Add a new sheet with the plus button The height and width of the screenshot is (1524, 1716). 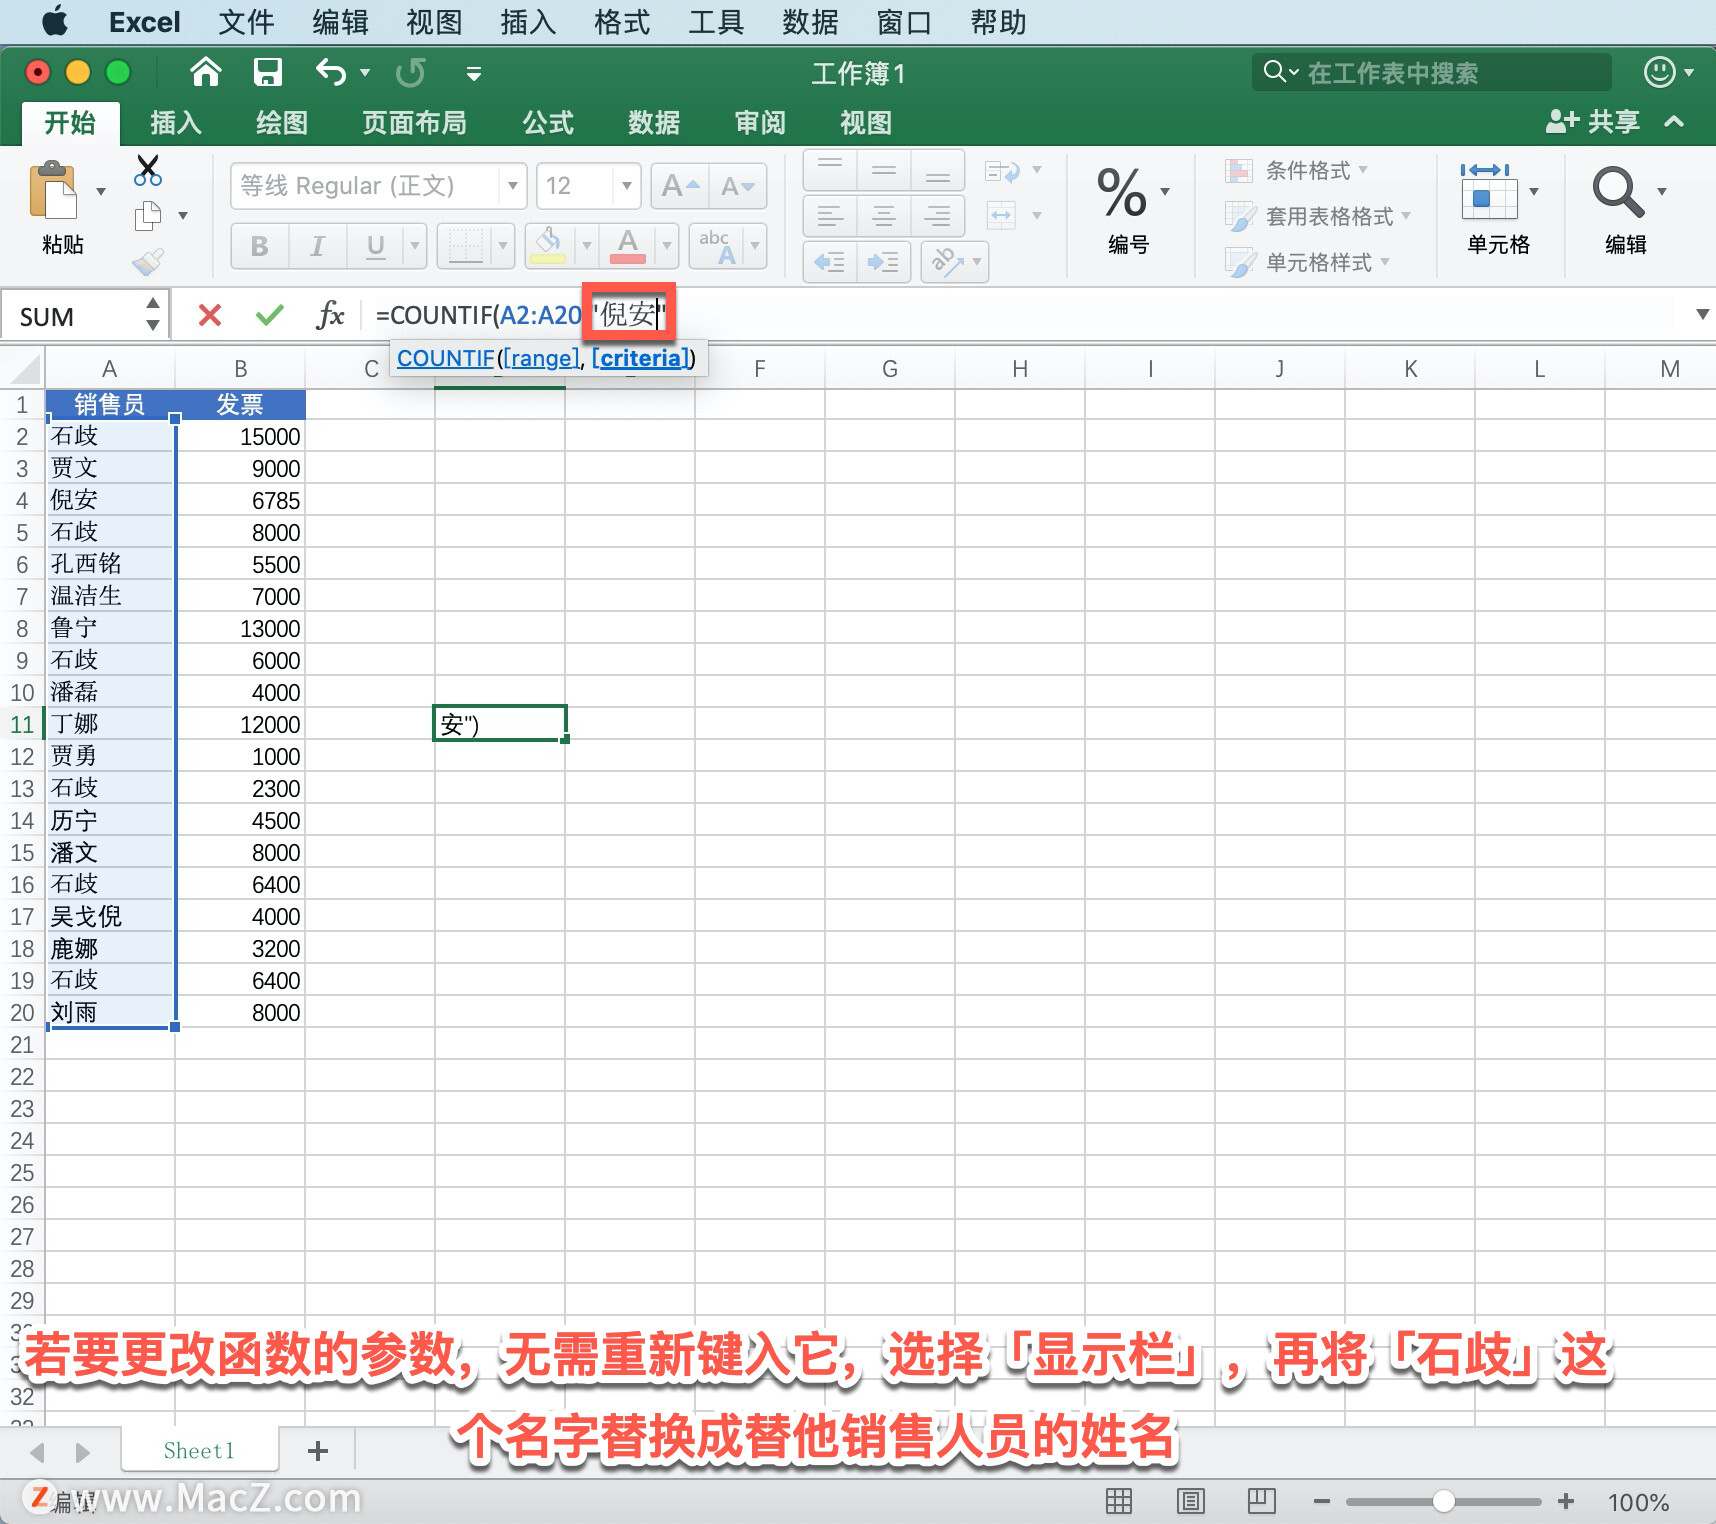[318, 1451]
